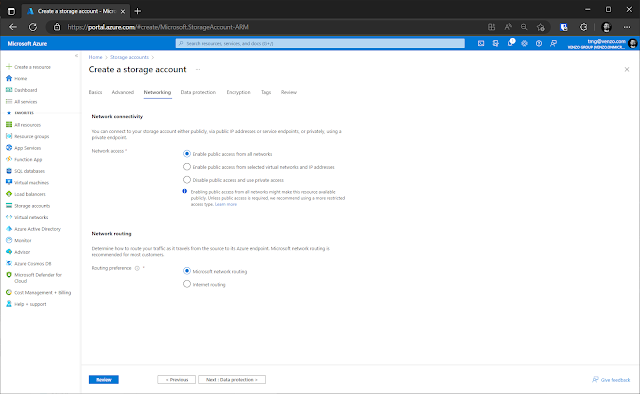This screenshot has width=640, height=394.
Task: Open All services in sidebar
Action: point(25,102)
